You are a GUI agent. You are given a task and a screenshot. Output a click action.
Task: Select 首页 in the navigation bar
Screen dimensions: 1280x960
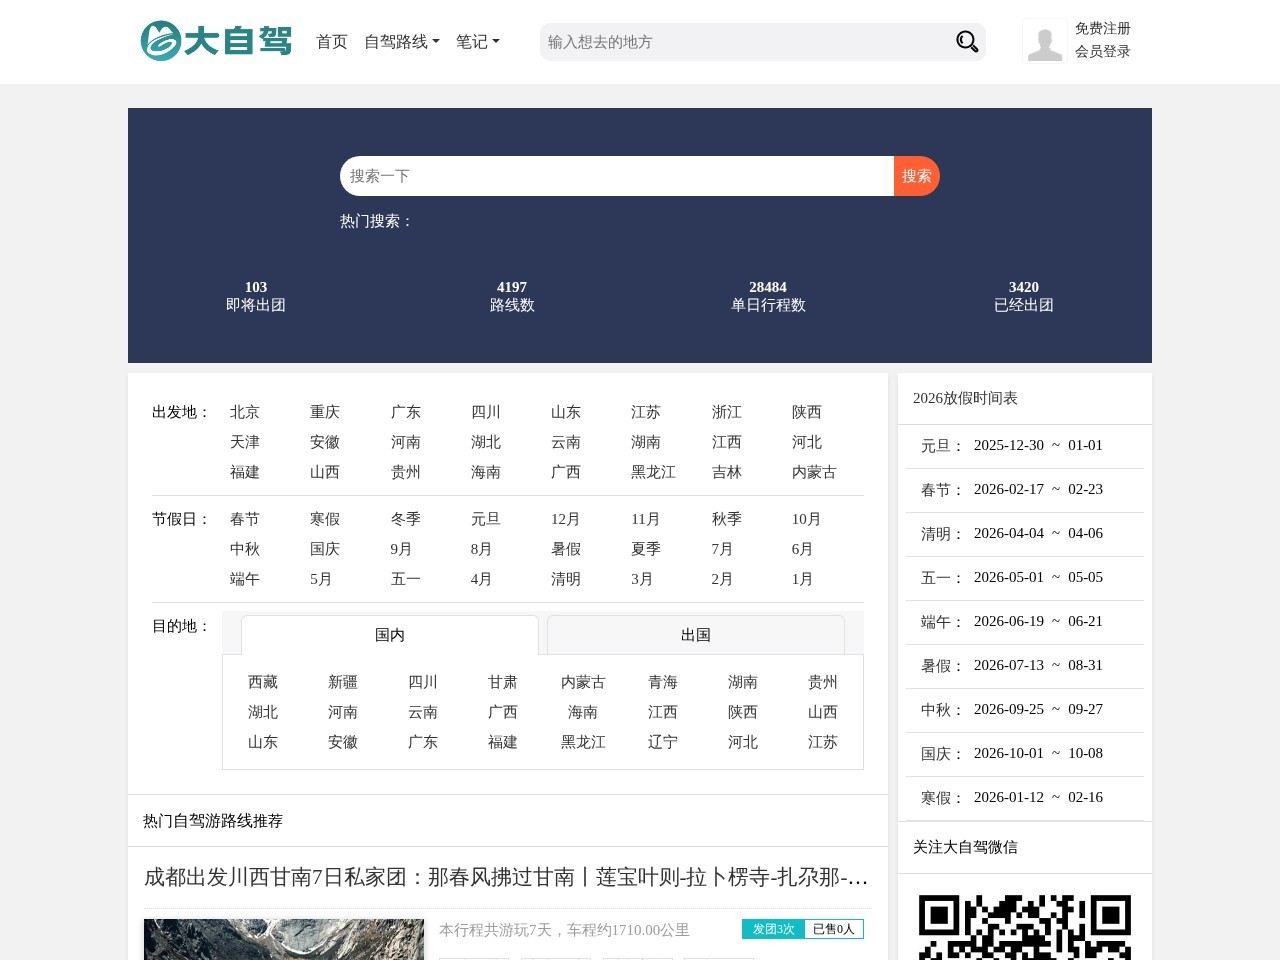point(331,42)
